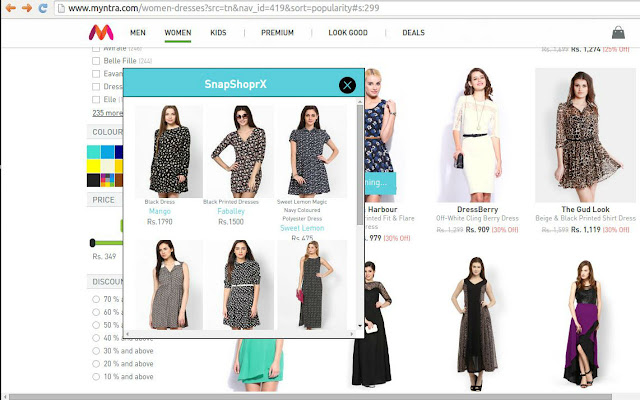The image size is (640, 400).
Task: Open the DressBerry off-white dress image
Action: [x=478, y=135]
